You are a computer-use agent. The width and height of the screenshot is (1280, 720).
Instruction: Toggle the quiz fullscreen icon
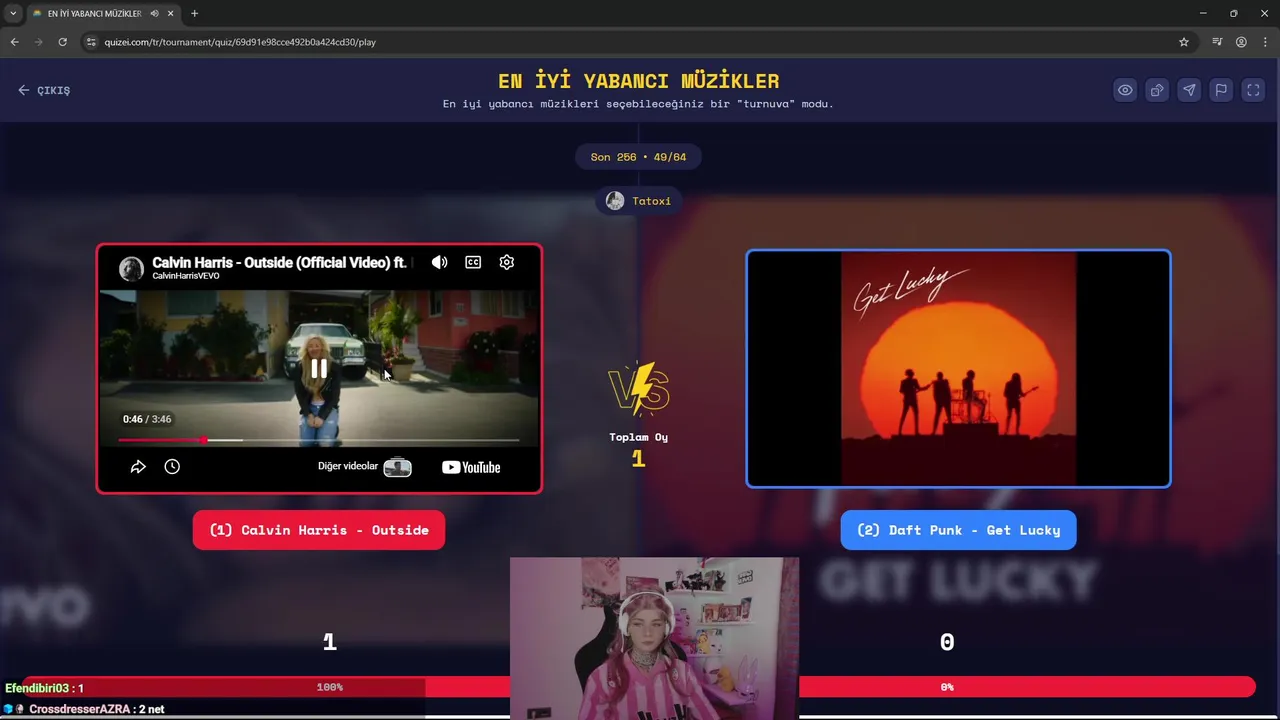point(1253,90)
